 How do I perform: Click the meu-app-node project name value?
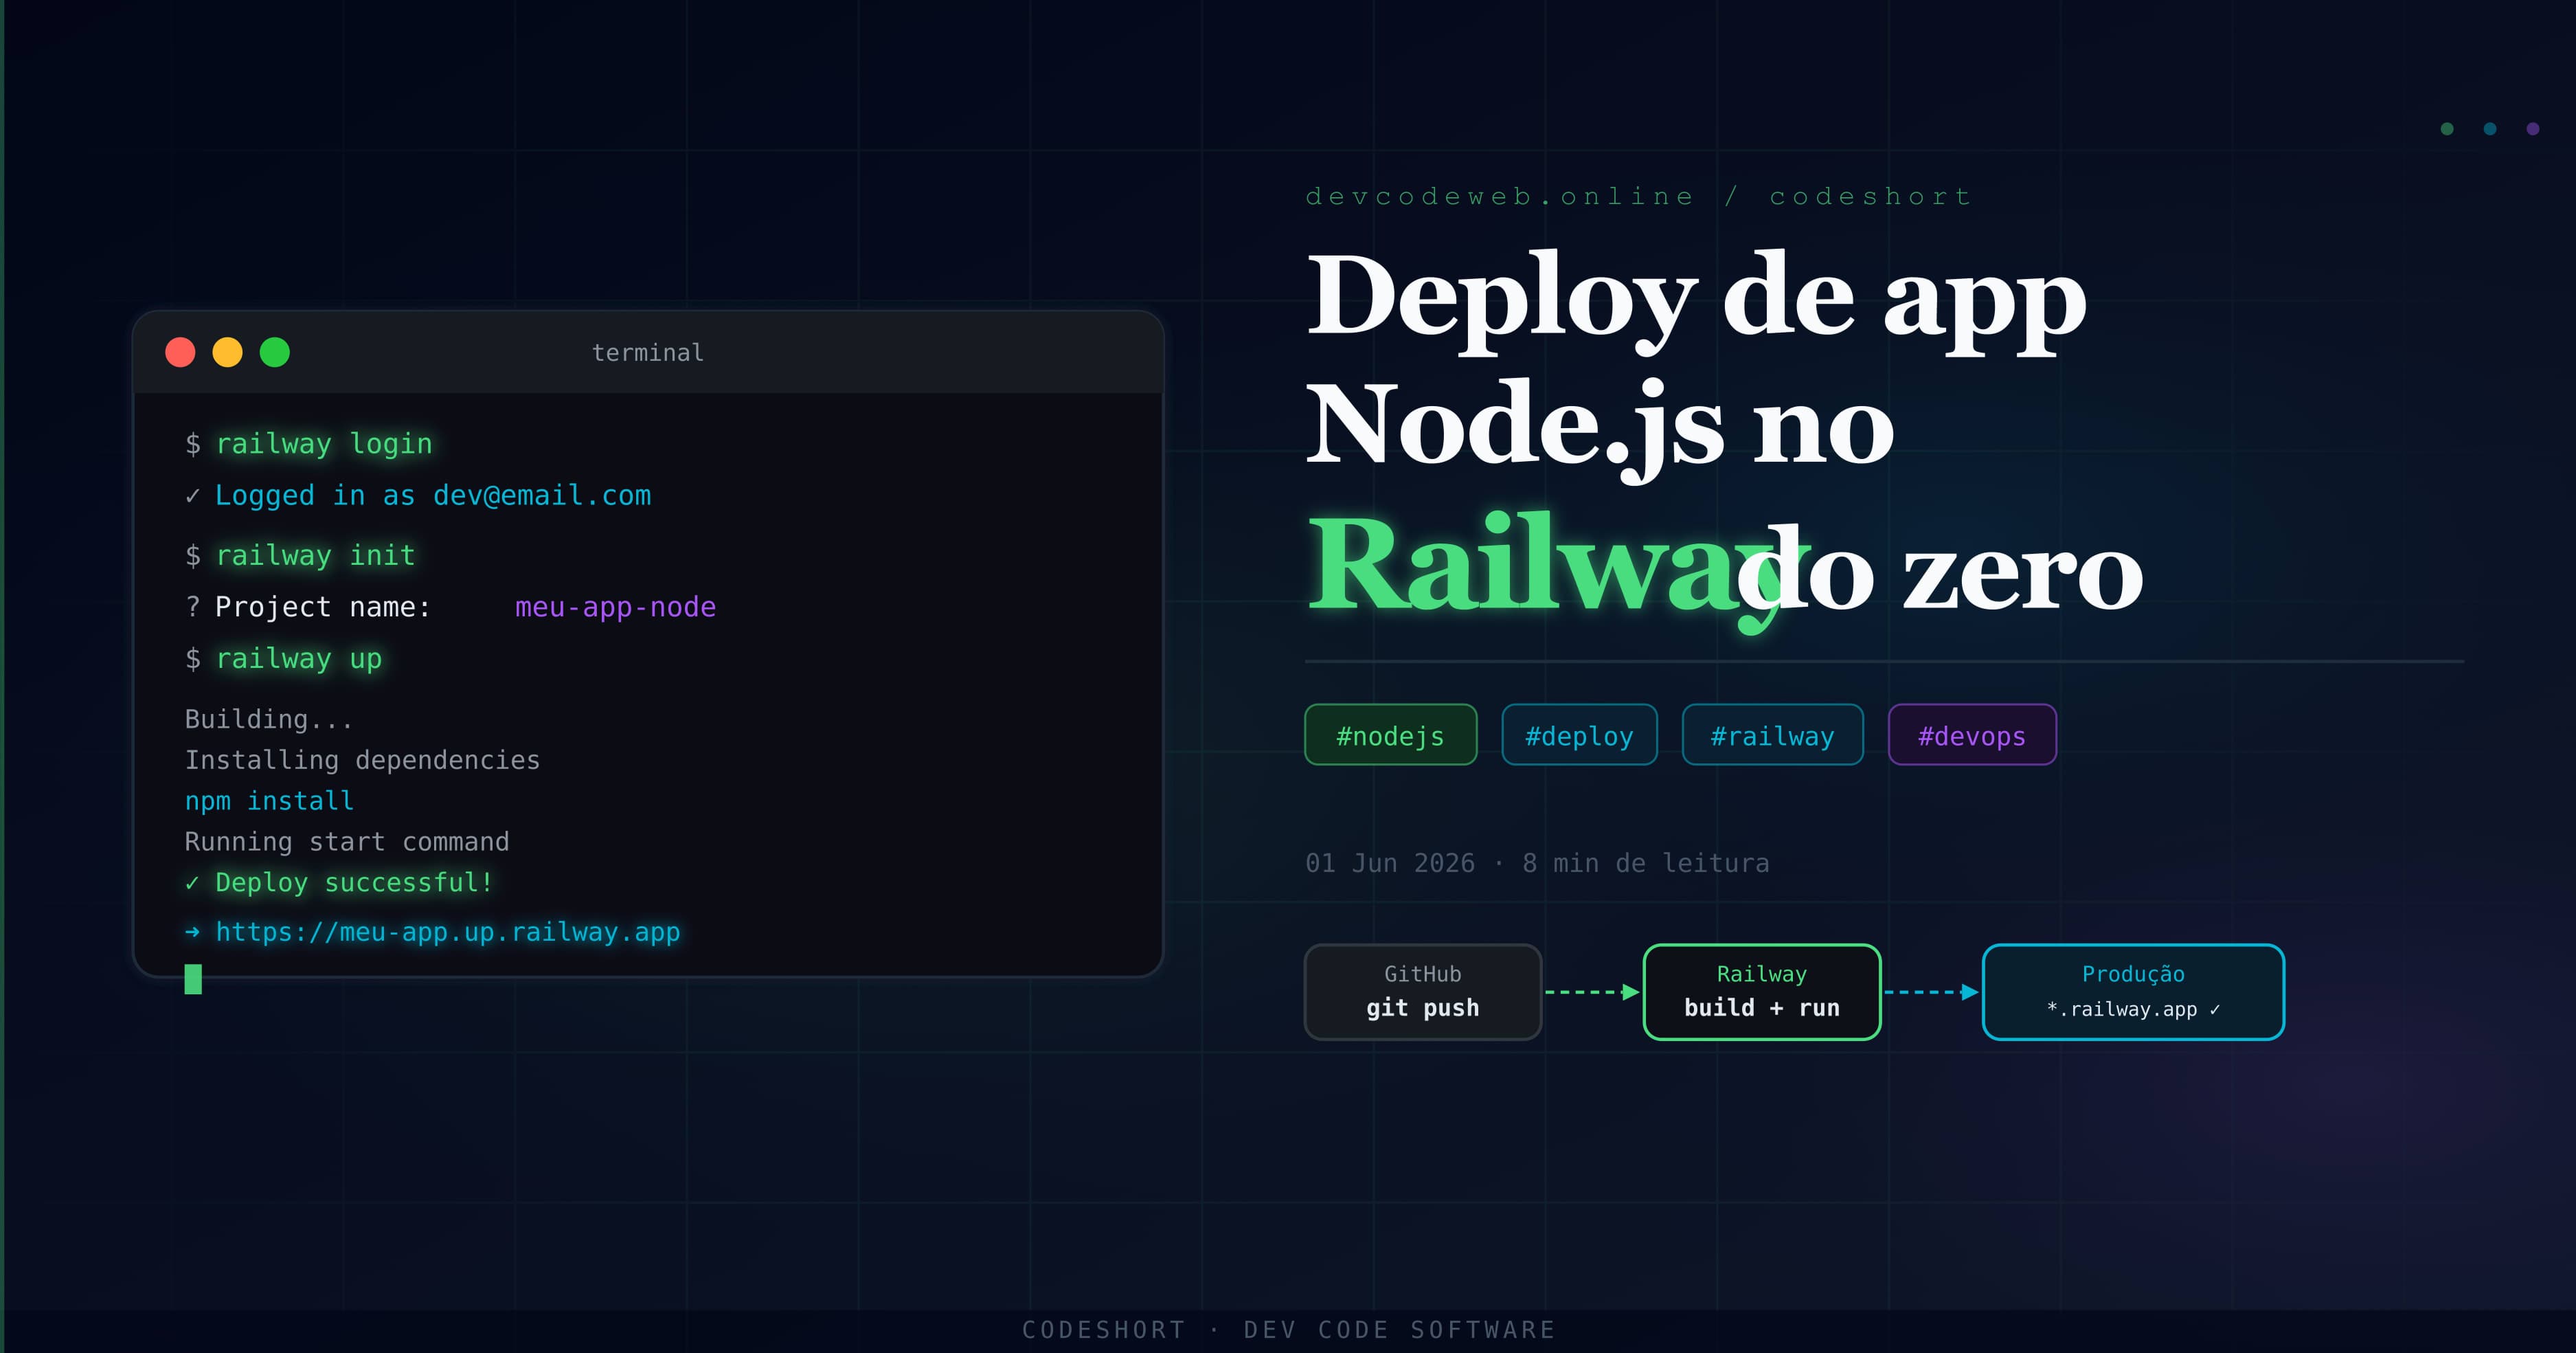coord(615,607)
